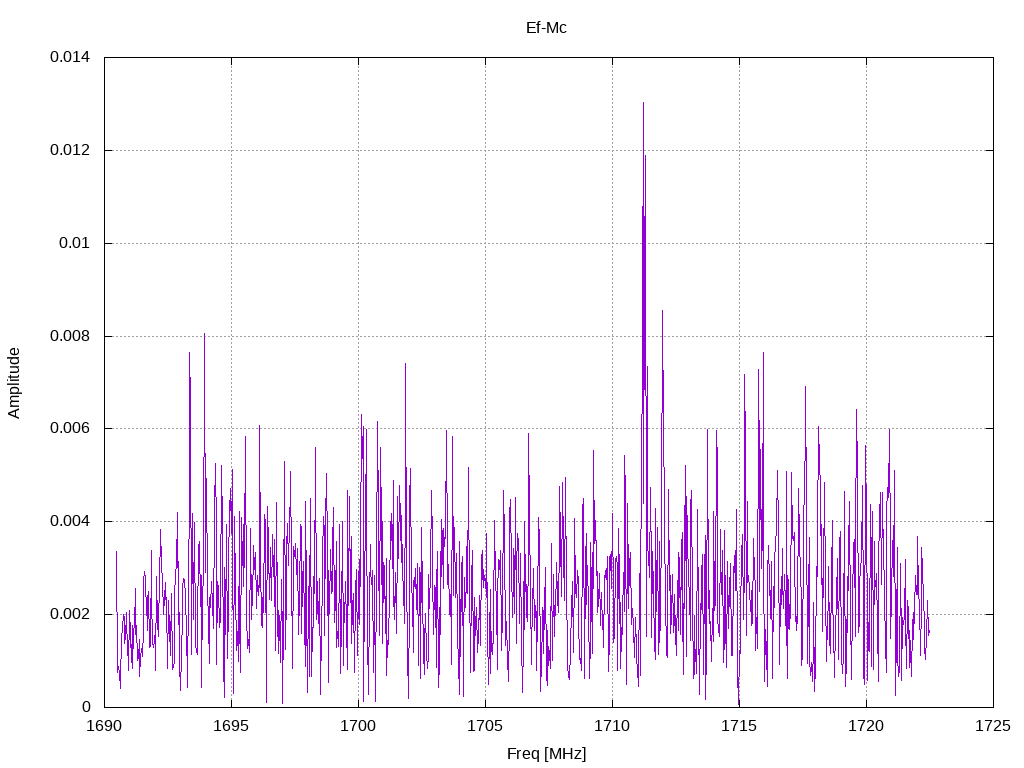Click the y-axis value 0.008

(70, 336)
